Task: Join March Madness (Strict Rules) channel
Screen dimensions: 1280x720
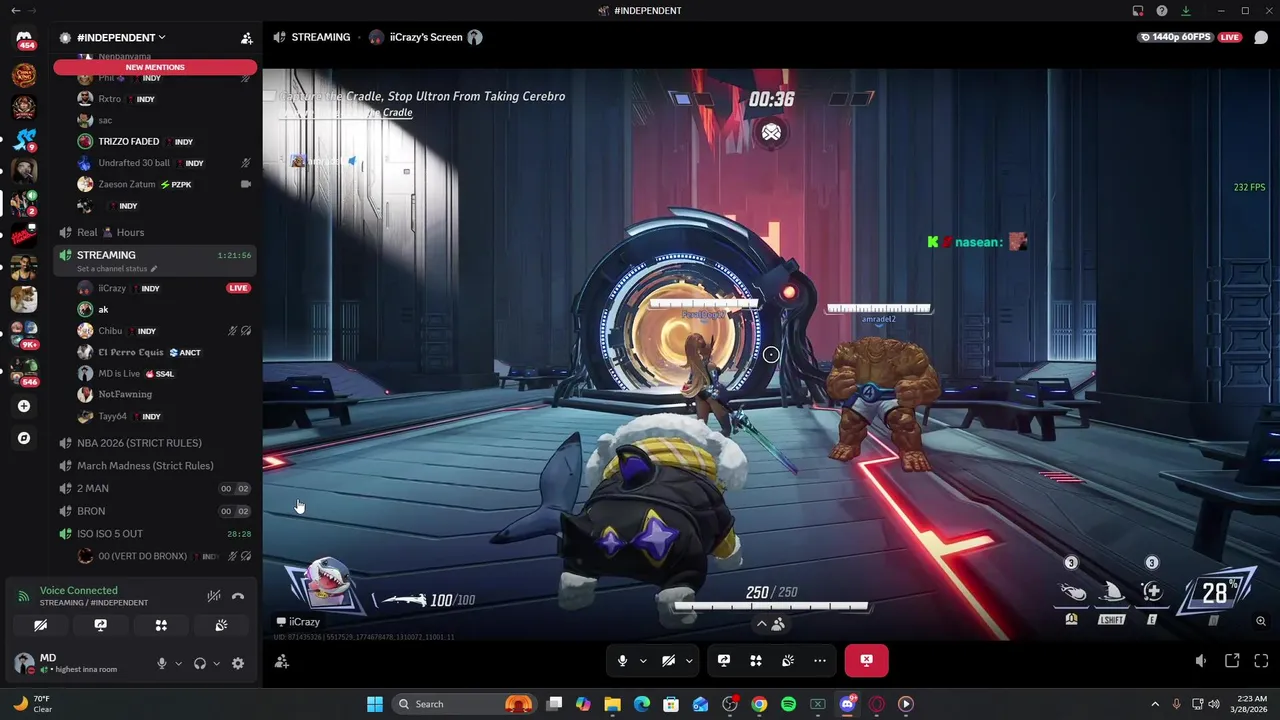Action: click(x=155, y=466)
